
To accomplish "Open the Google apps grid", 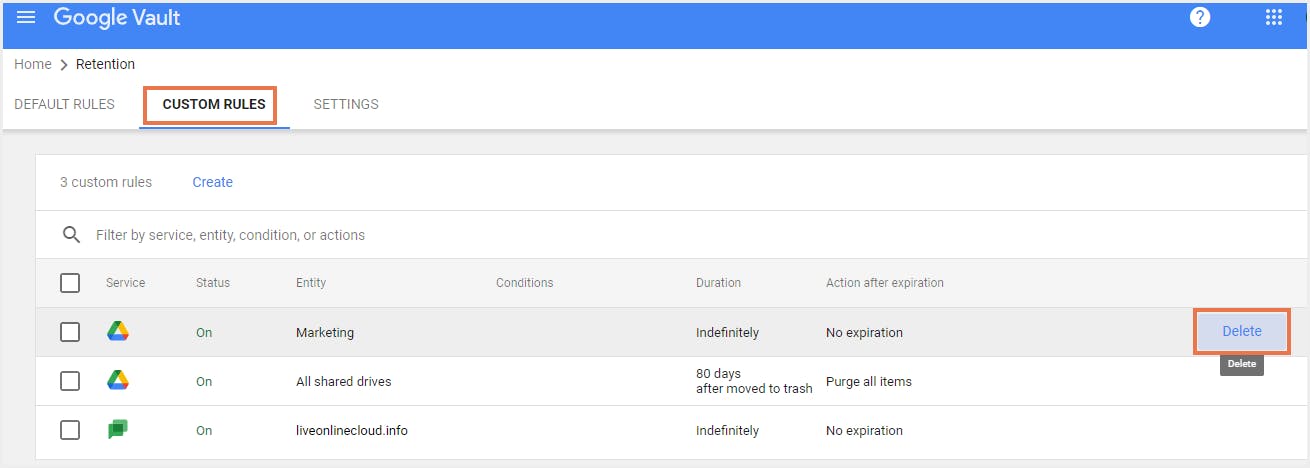I will (1274, 18).
